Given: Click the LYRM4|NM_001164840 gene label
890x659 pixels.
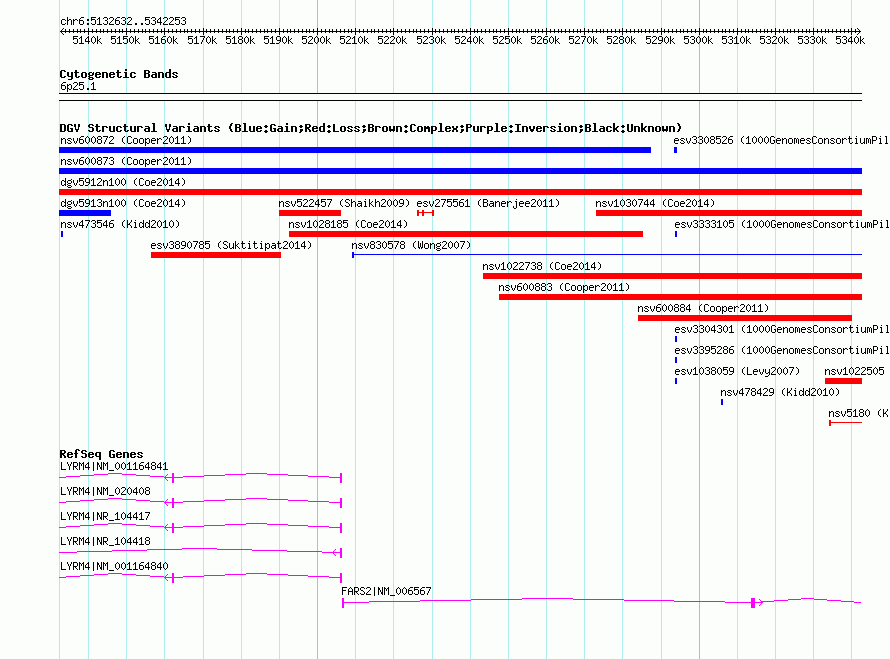Looking at the screenshot, I should pos(114,566).
